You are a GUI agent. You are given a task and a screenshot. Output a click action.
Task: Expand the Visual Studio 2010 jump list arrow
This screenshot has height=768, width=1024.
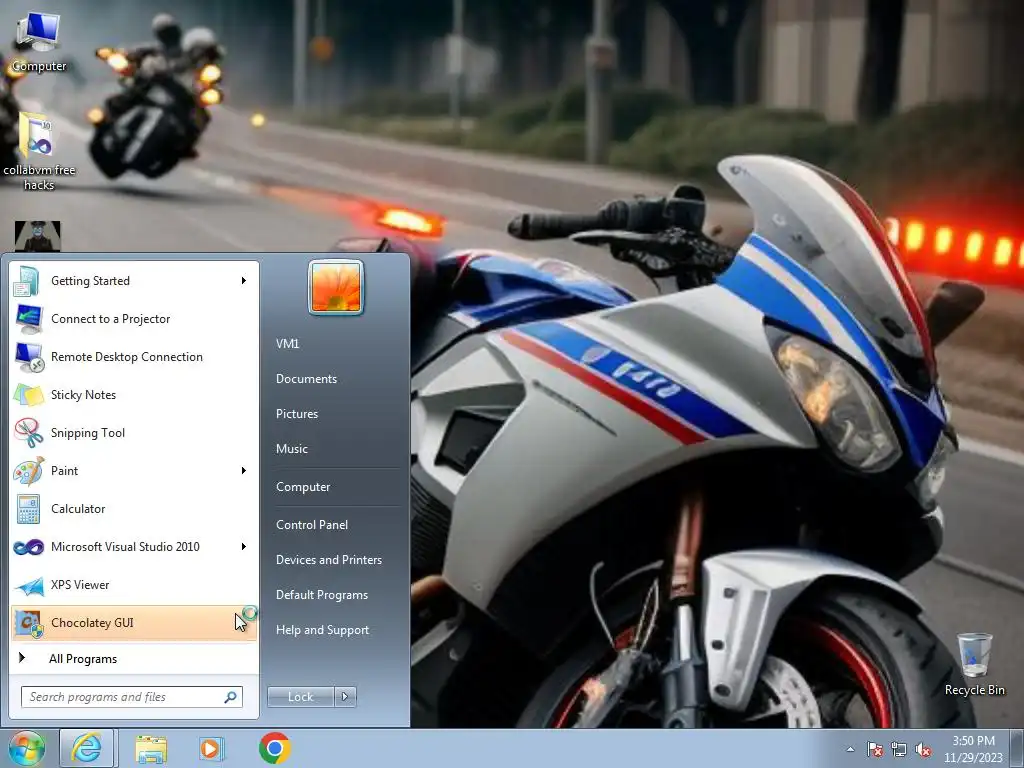tap(244, 547)
